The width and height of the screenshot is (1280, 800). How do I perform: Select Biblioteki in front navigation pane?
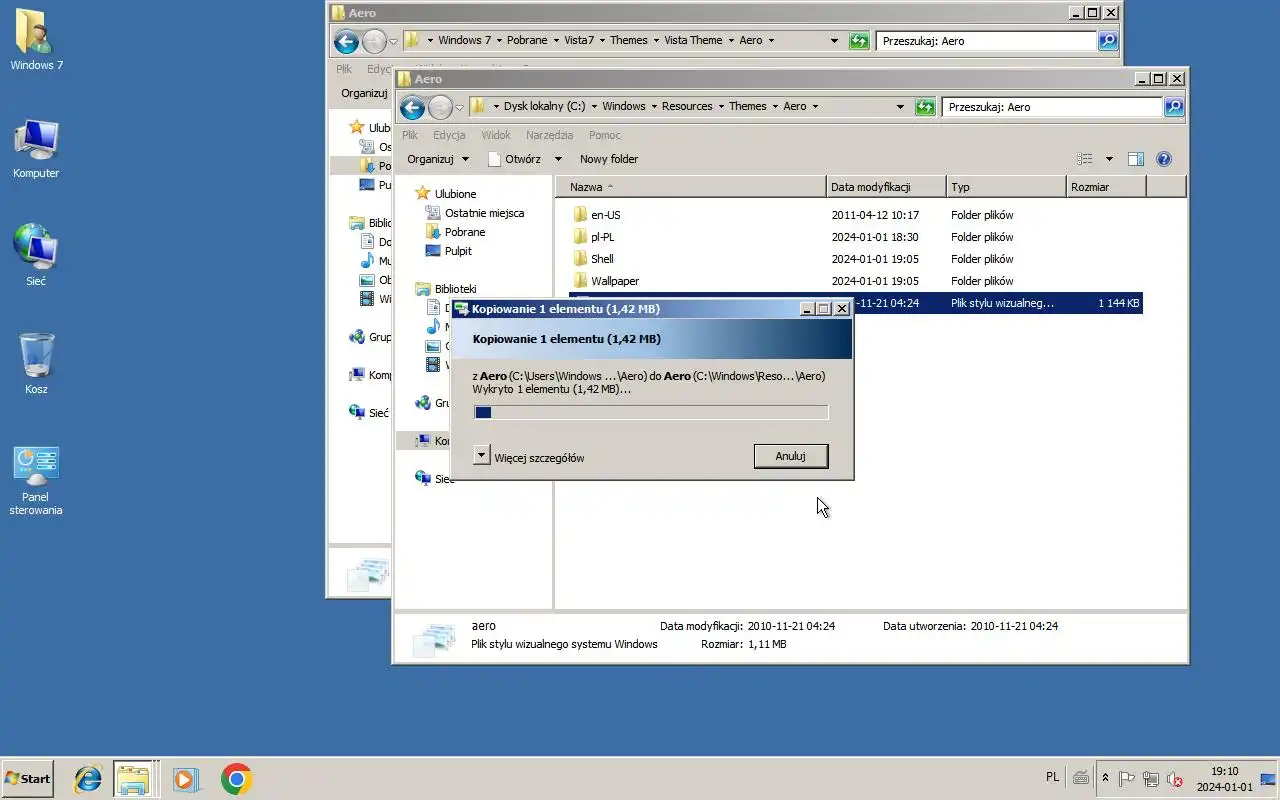tap(446, 289)
